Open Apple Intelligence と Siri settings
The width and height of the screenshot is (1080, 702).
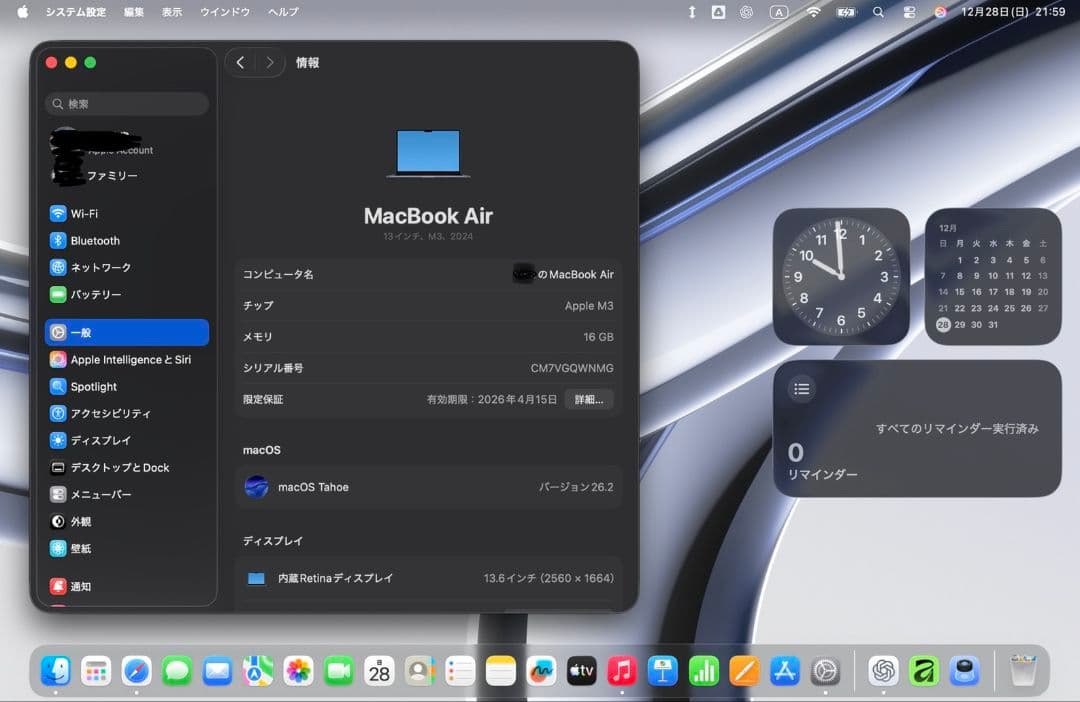[x=126, y=359]
